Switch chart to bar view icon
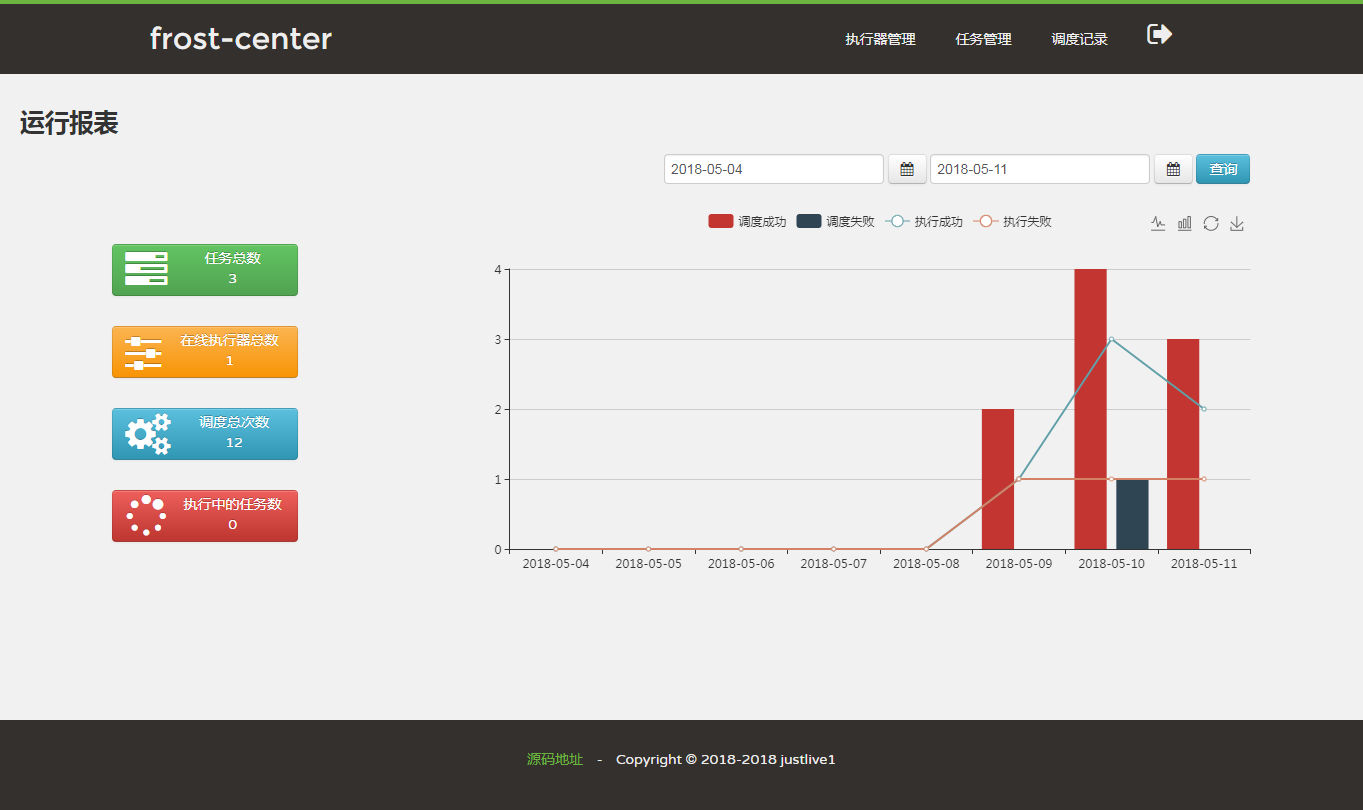1363x810 pixels. pyautogui.click(x=1184, y=223)
